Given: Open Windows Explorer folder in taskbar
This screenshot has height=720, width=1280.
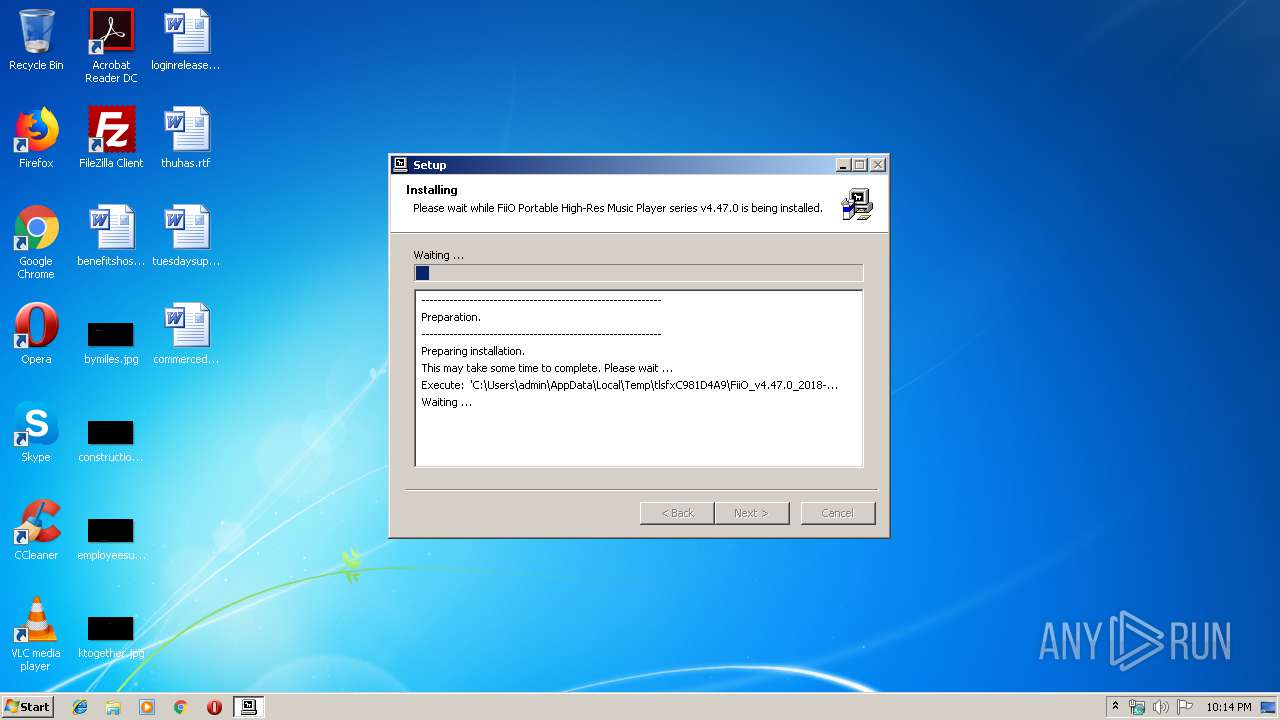Looking at the screenshot, I should 113,707.
